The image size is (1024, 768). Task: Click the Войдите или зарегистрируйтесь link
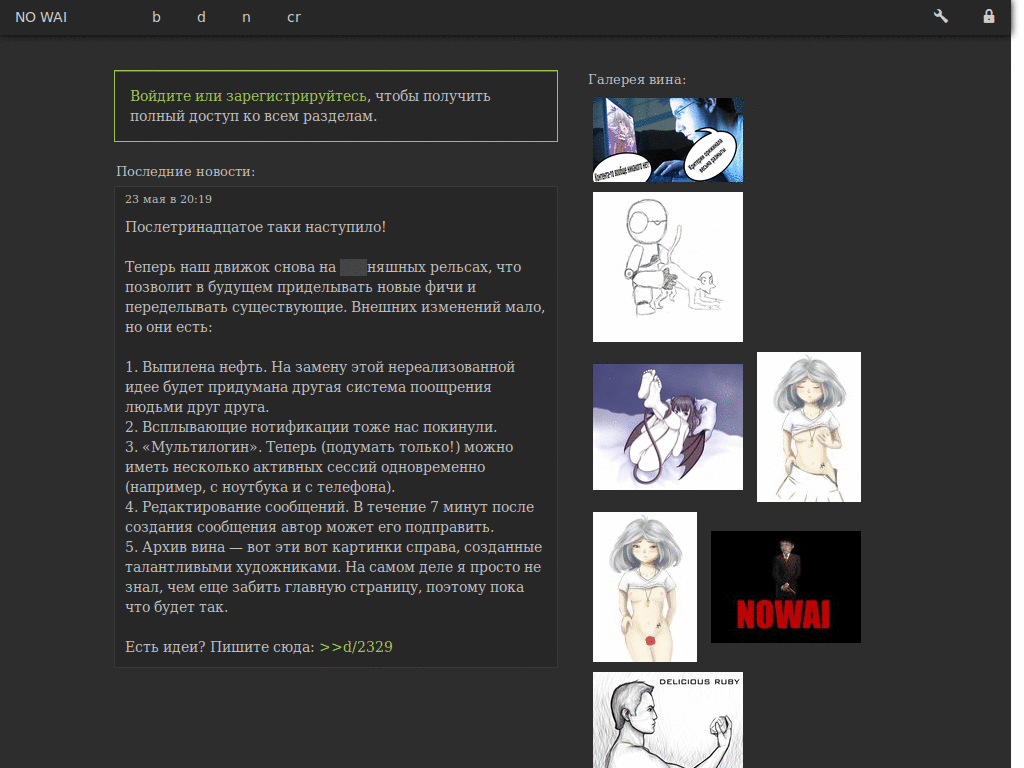(248, 96)
